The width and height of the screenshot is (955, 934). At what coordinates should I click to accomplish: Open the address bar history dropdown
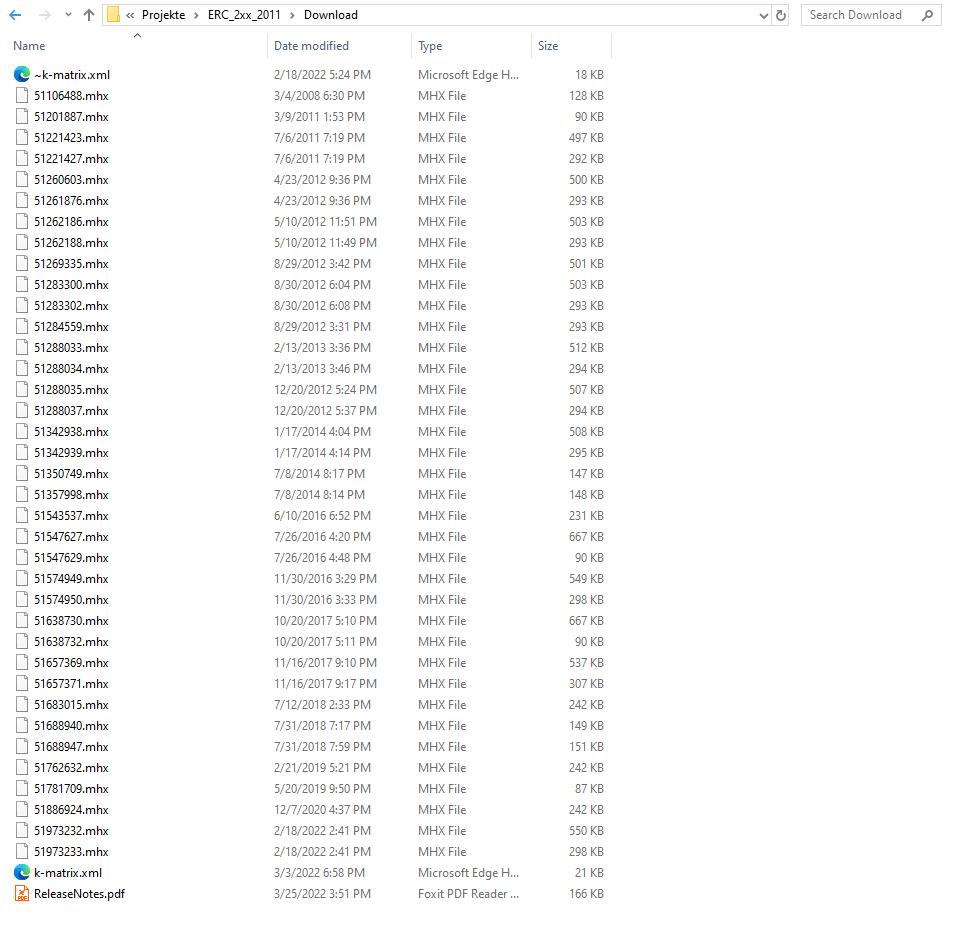[x=763, y=15]
